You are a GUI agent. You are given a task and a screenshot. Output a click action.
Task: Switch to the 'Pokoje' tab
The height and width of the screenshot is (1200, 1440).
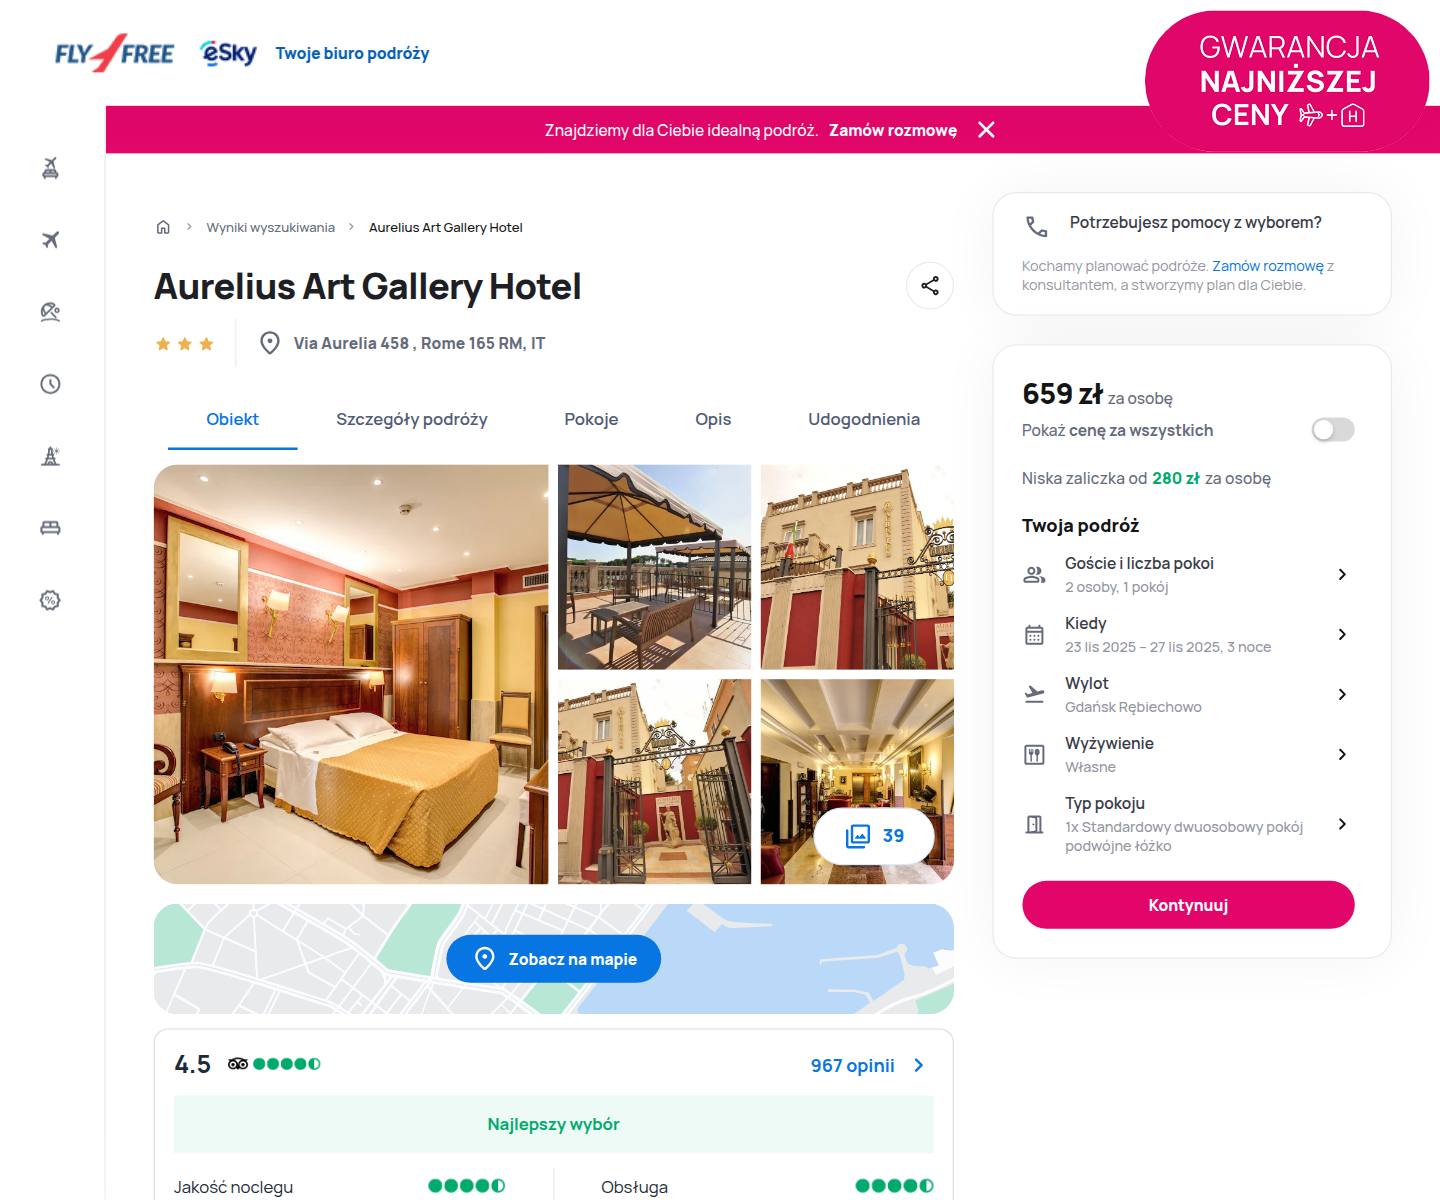(591, 419)
